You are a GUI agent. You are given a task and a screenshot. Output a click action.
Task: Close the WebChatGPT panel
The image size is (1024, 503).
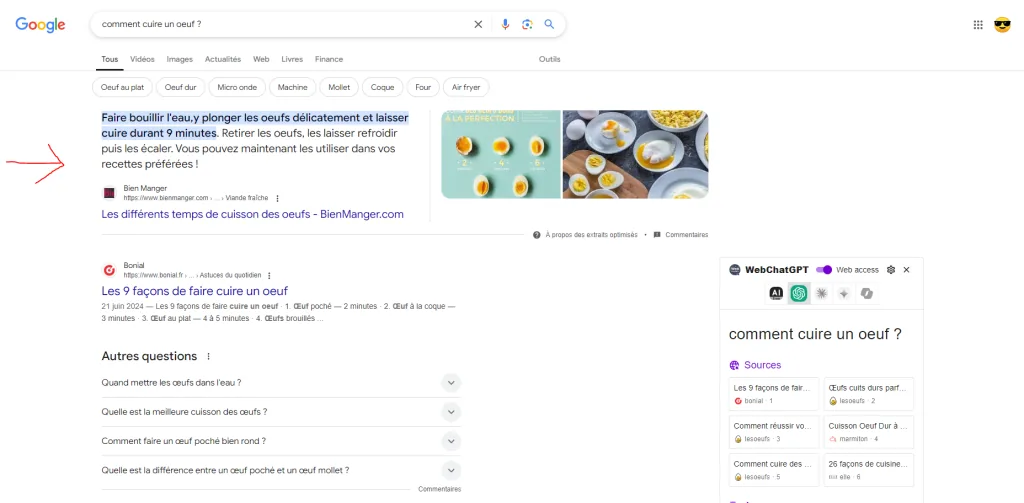(906, 270)
